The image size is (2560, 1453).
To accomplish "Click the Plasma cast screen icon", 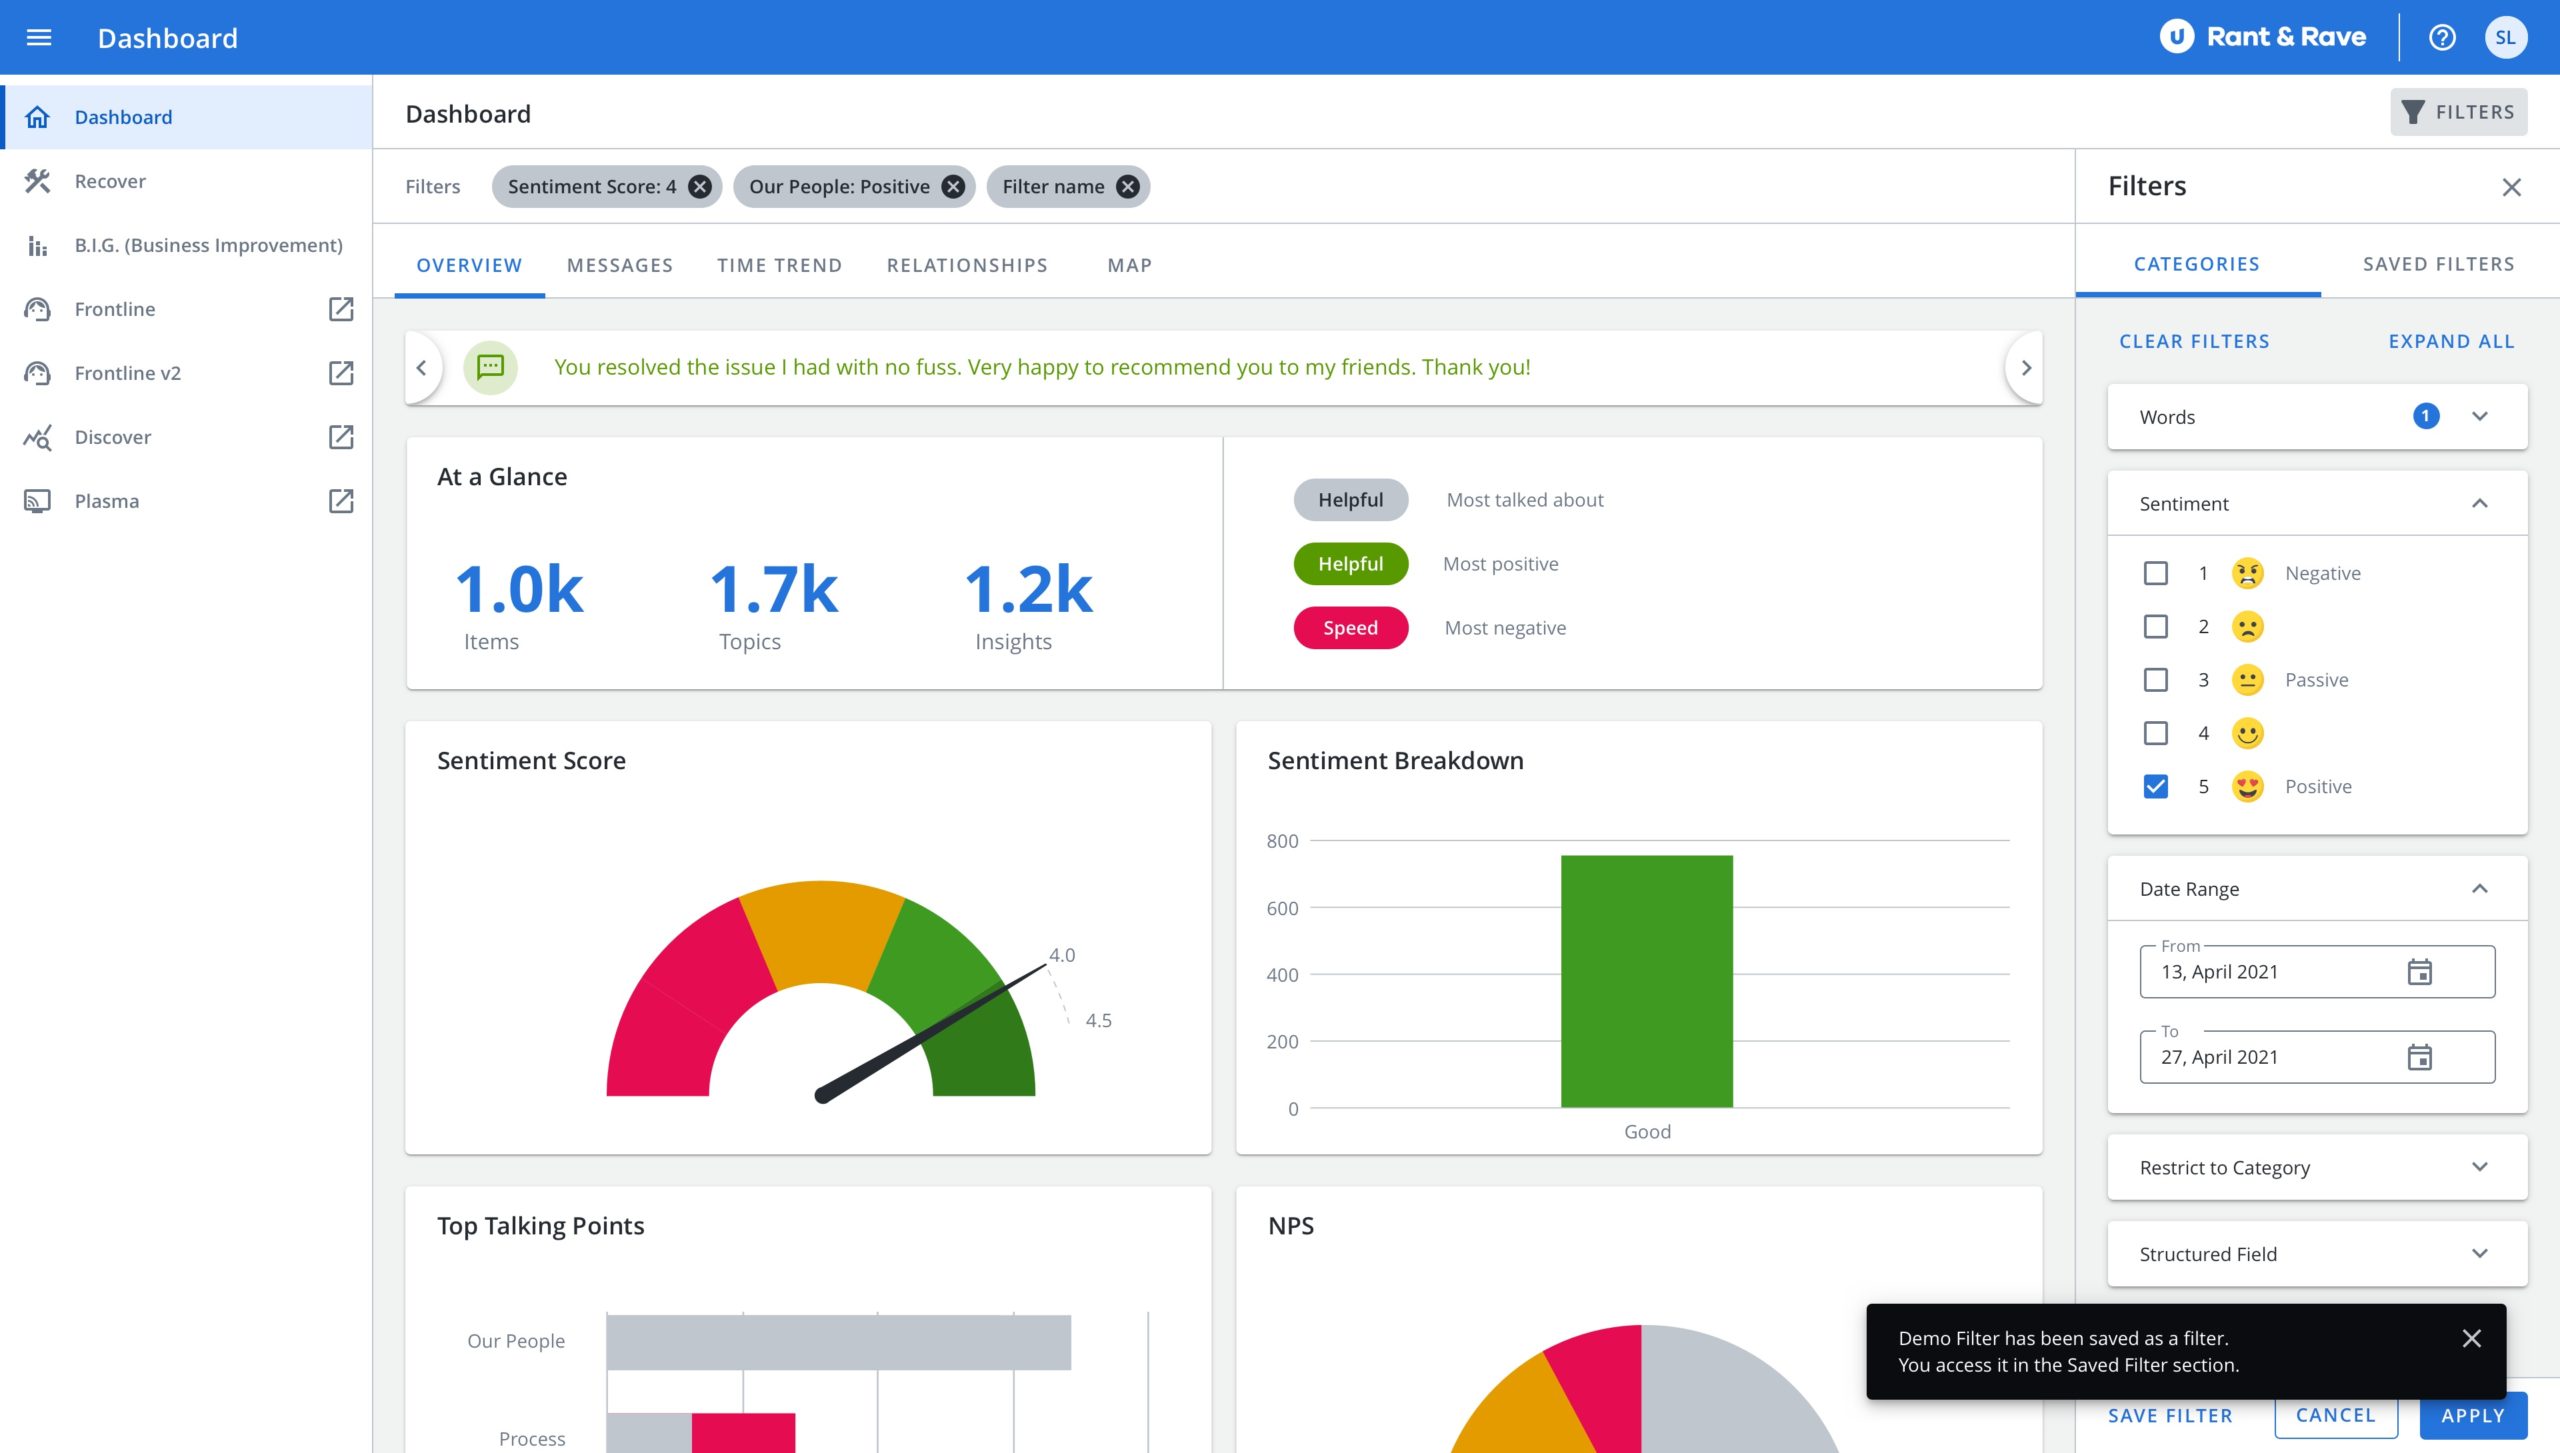I will coord(38,501).
